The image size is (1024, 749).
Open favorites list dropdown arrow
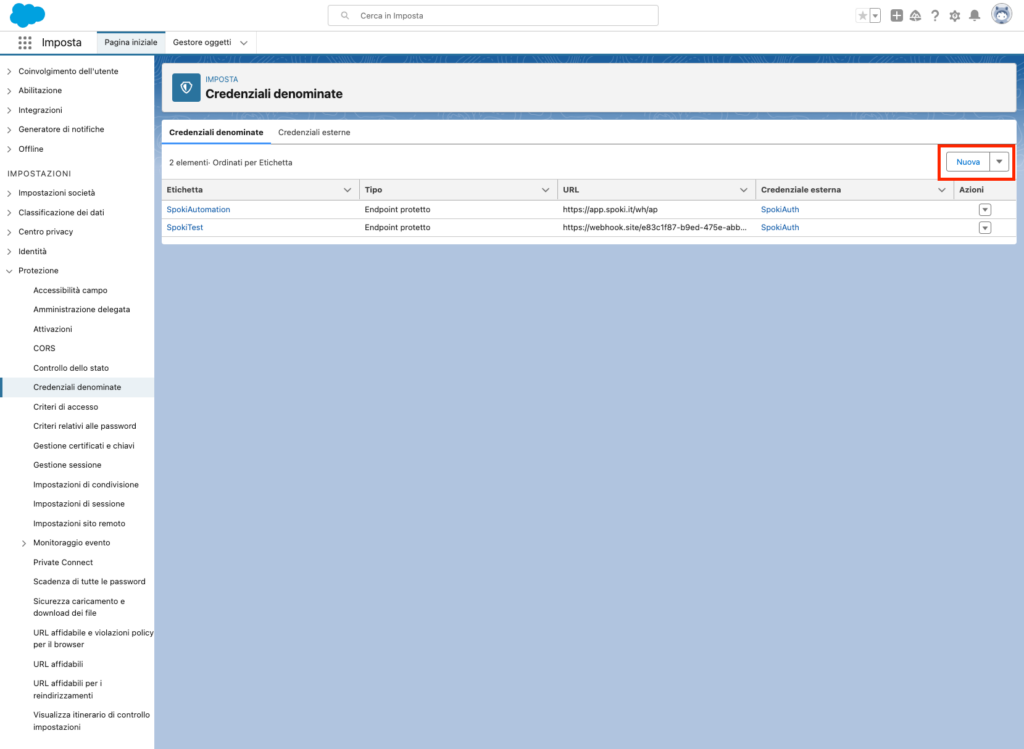click(x=875, y=16)
